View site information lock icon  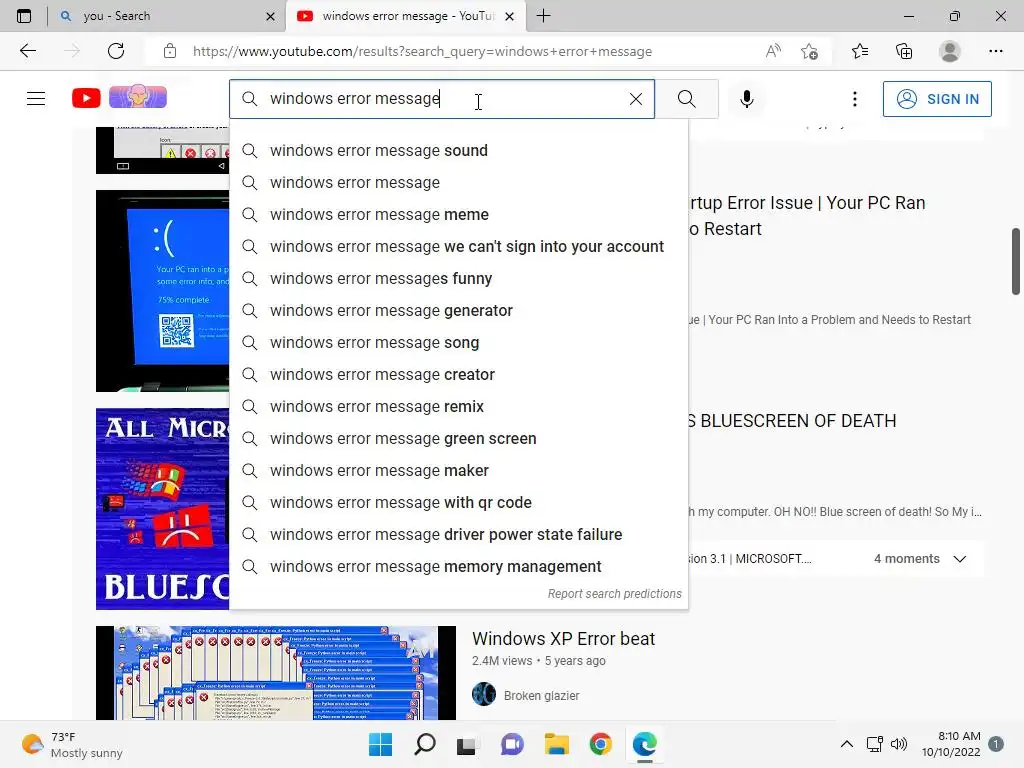click(x=170, y=51)
